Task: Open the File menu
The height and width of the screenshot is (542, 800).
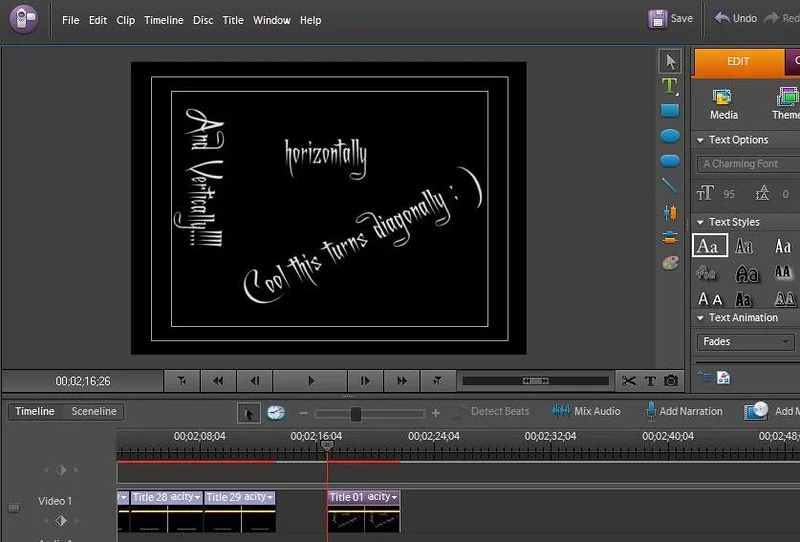Action: [x=70, y=20]
